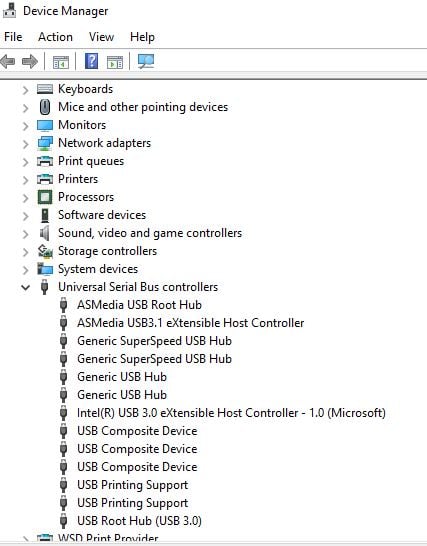The image size is (427, 546).
Task: Click the Scan for hardware changes icon
Action: click(x=146, y=62)
